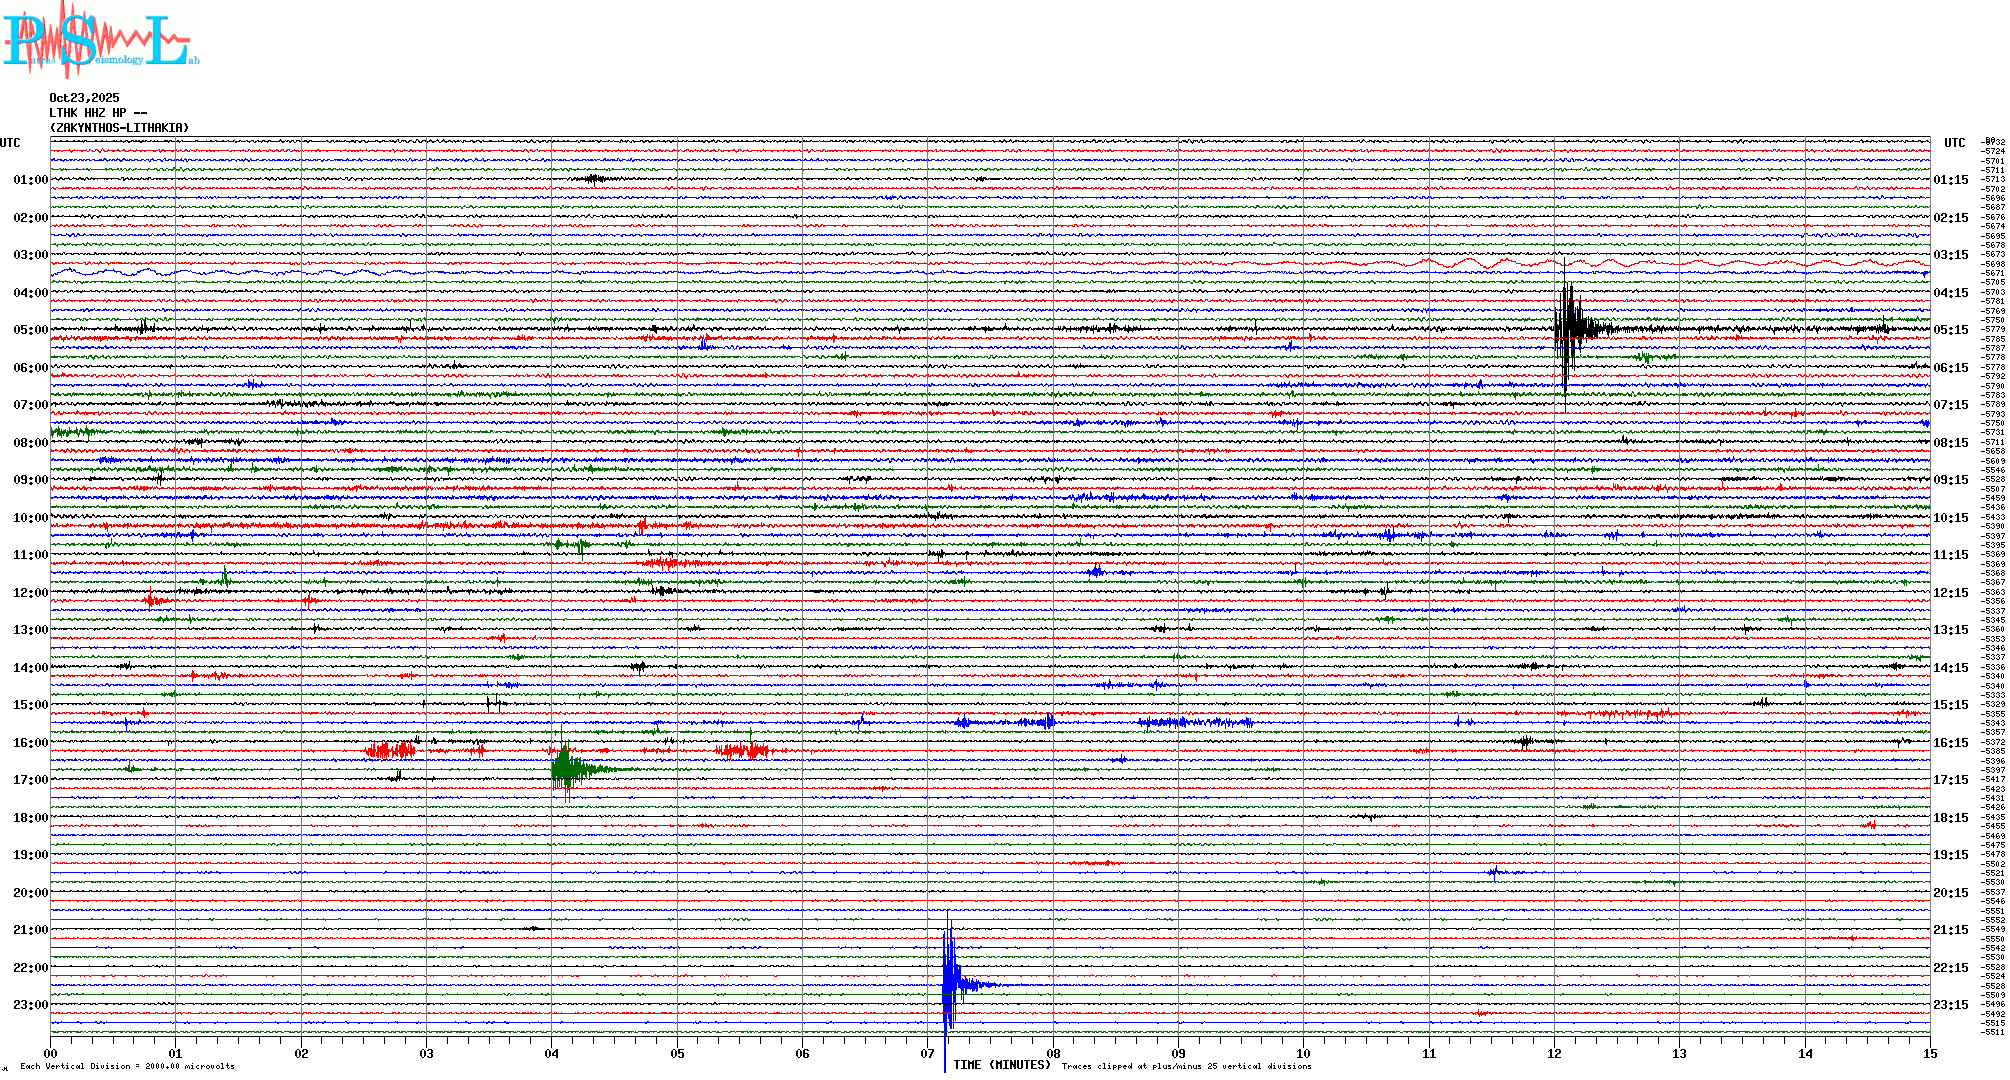Click the 12 minute axis tick label
This screenshot has width=2010, height=1080.
point(1554,1054)
